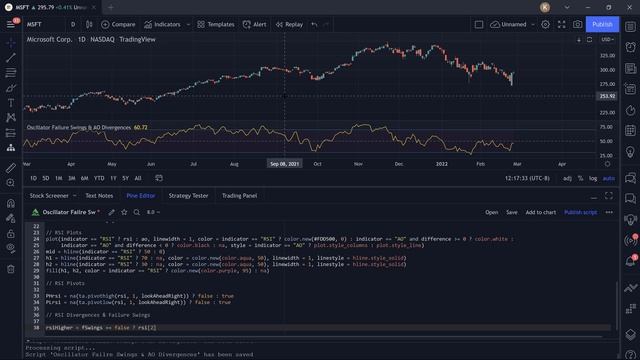This screenshot has width=640, height=360.
Task: Toggle stay in drawing mode
Action: pyautogui.click(x=11, y=218)
